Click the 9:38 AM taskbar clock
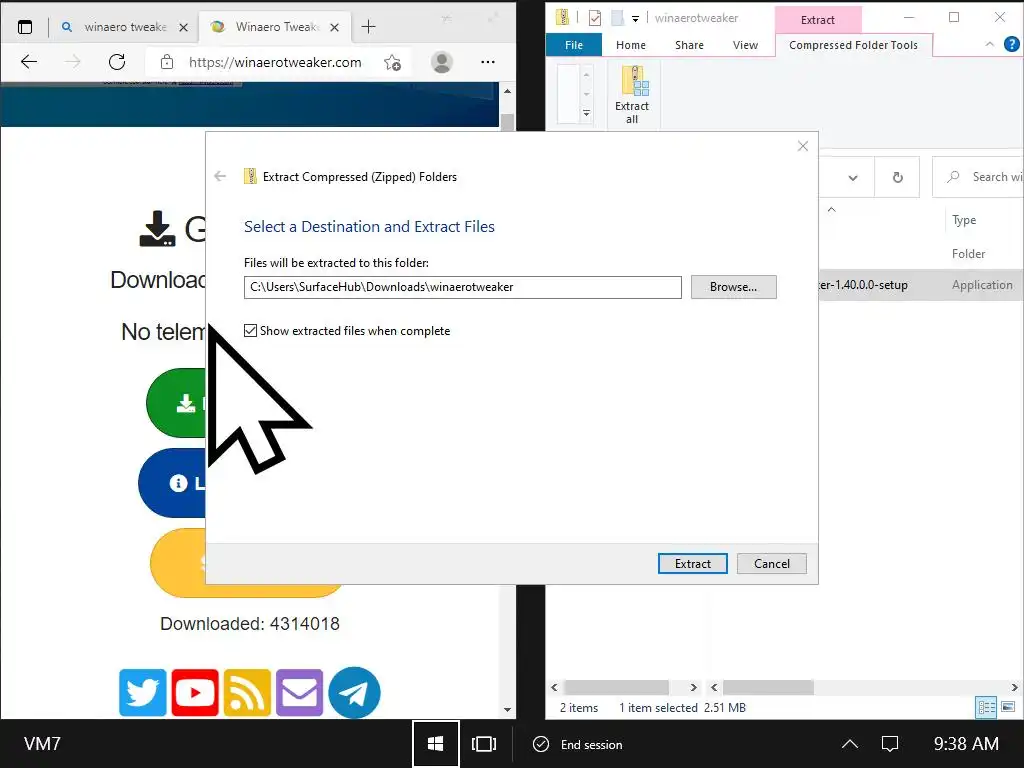The height and width of the screenshot is (768, 1024). (966, 744)
